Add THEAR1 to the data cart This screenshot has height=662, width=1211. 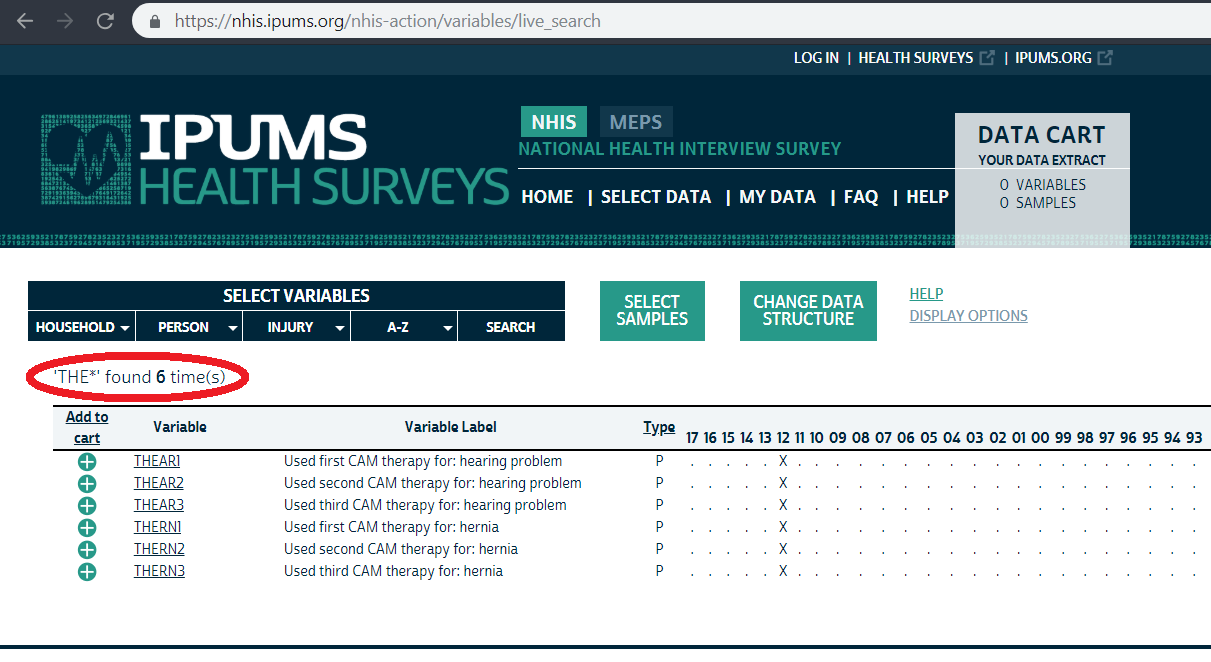87,460
